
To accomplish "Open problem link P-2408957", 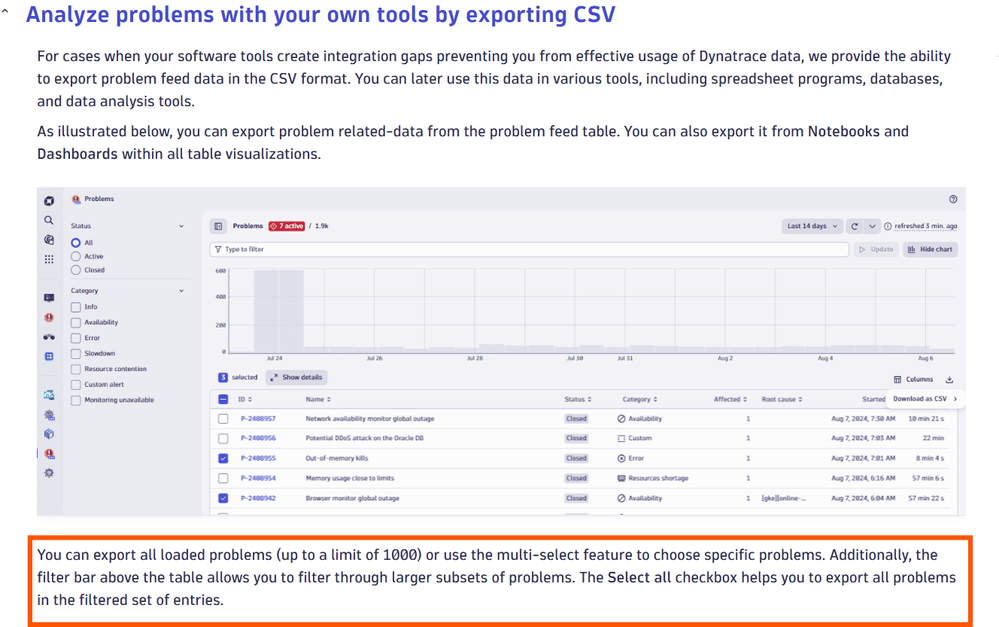I will [258, 419].
